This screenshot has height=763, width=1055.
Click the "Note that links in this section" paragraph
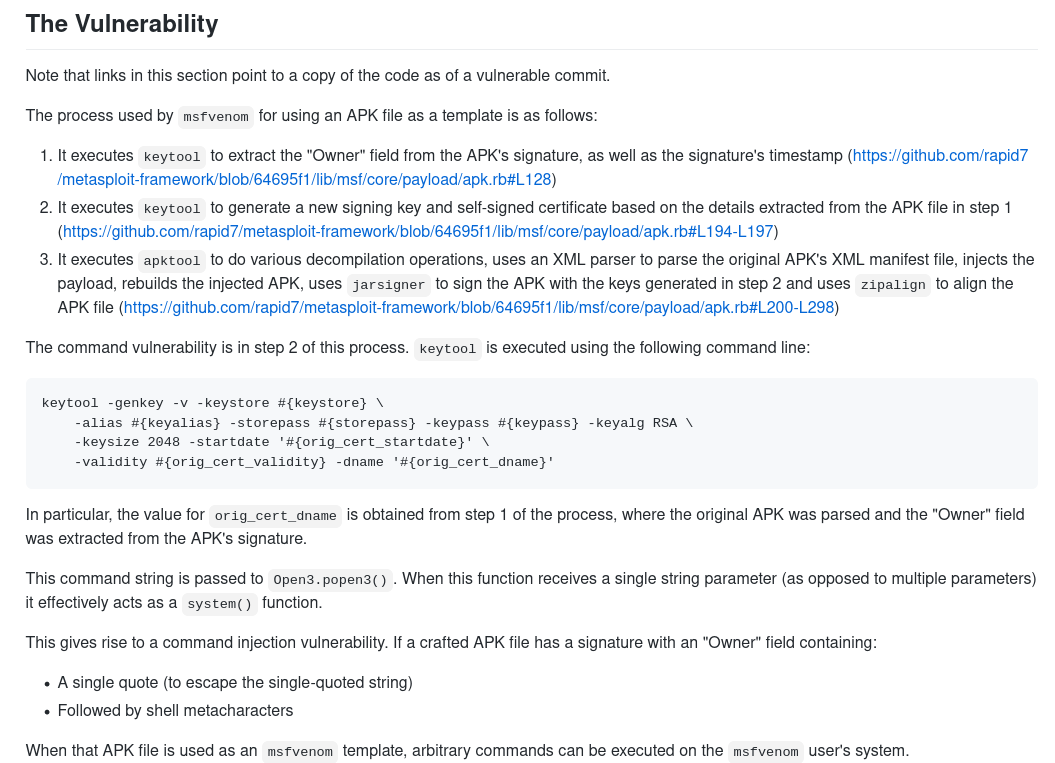[x=318, y=75]
